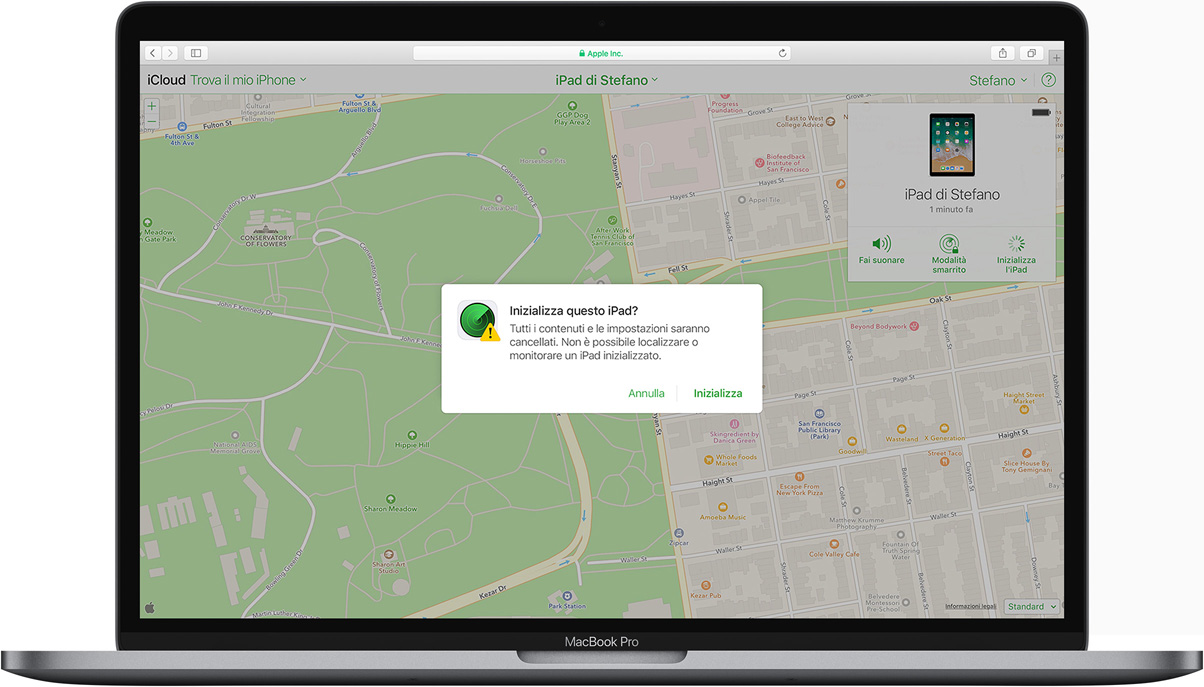Click Park Station map pin
Screen dimensions: 1204x687
[x=567, y=596]
